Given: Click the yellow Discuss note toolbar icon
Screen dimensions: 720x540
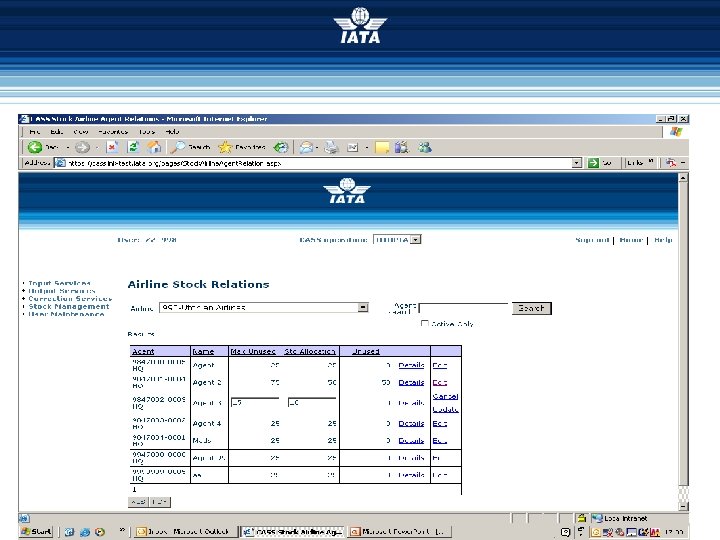Looking at the screenshot, I should coord(382,147).
